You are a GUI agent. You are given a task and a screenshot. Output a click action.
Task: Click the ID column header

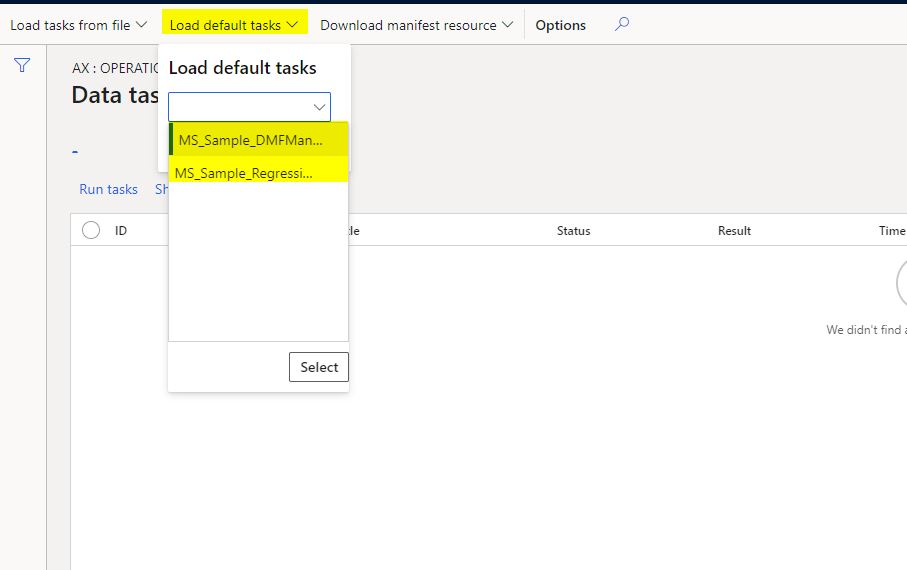121,230
